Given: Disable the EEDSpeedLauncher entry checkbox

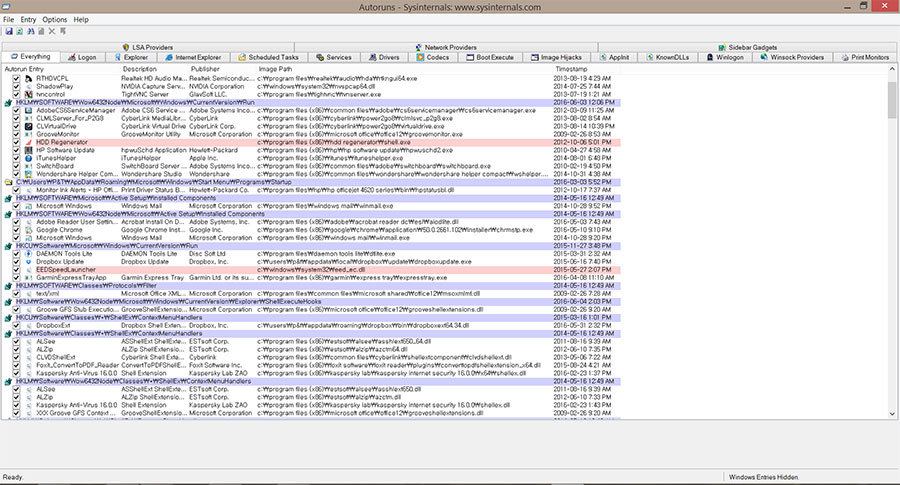Looking at the screenshot, I should coord(16,270).
